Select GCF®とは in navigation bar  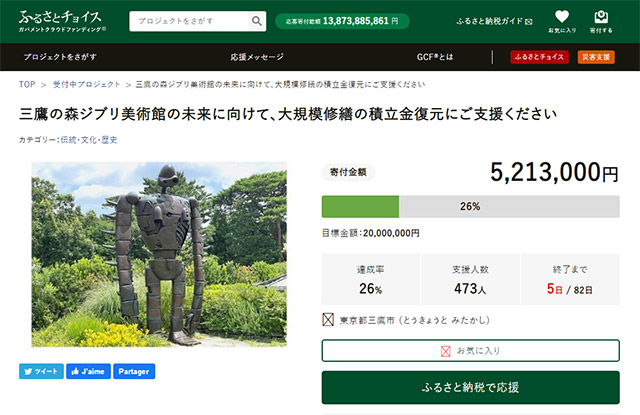coord(435,57)
